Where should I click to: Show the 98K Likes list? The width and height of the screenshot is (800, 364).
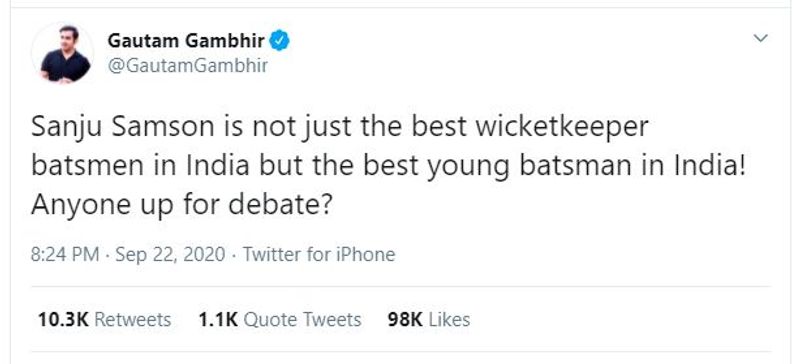[429, 320]
